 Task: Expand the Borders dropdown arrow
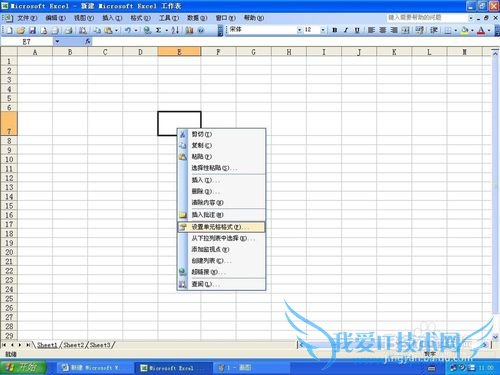(456, 30)
